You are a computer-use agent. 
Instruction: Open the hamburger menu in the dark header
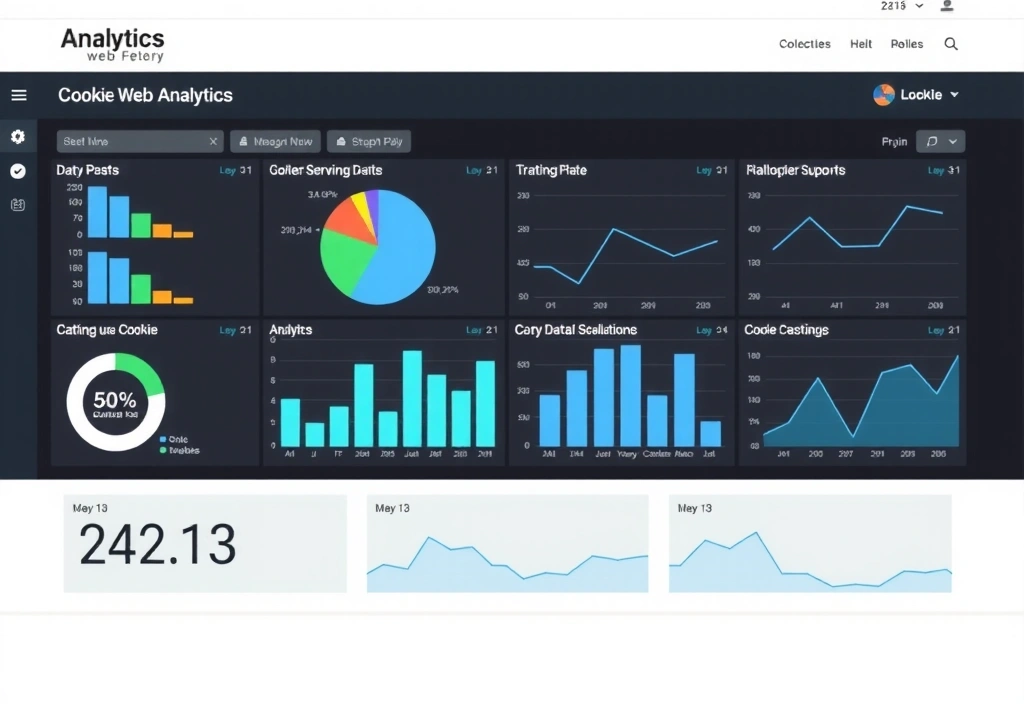point(18,95)
